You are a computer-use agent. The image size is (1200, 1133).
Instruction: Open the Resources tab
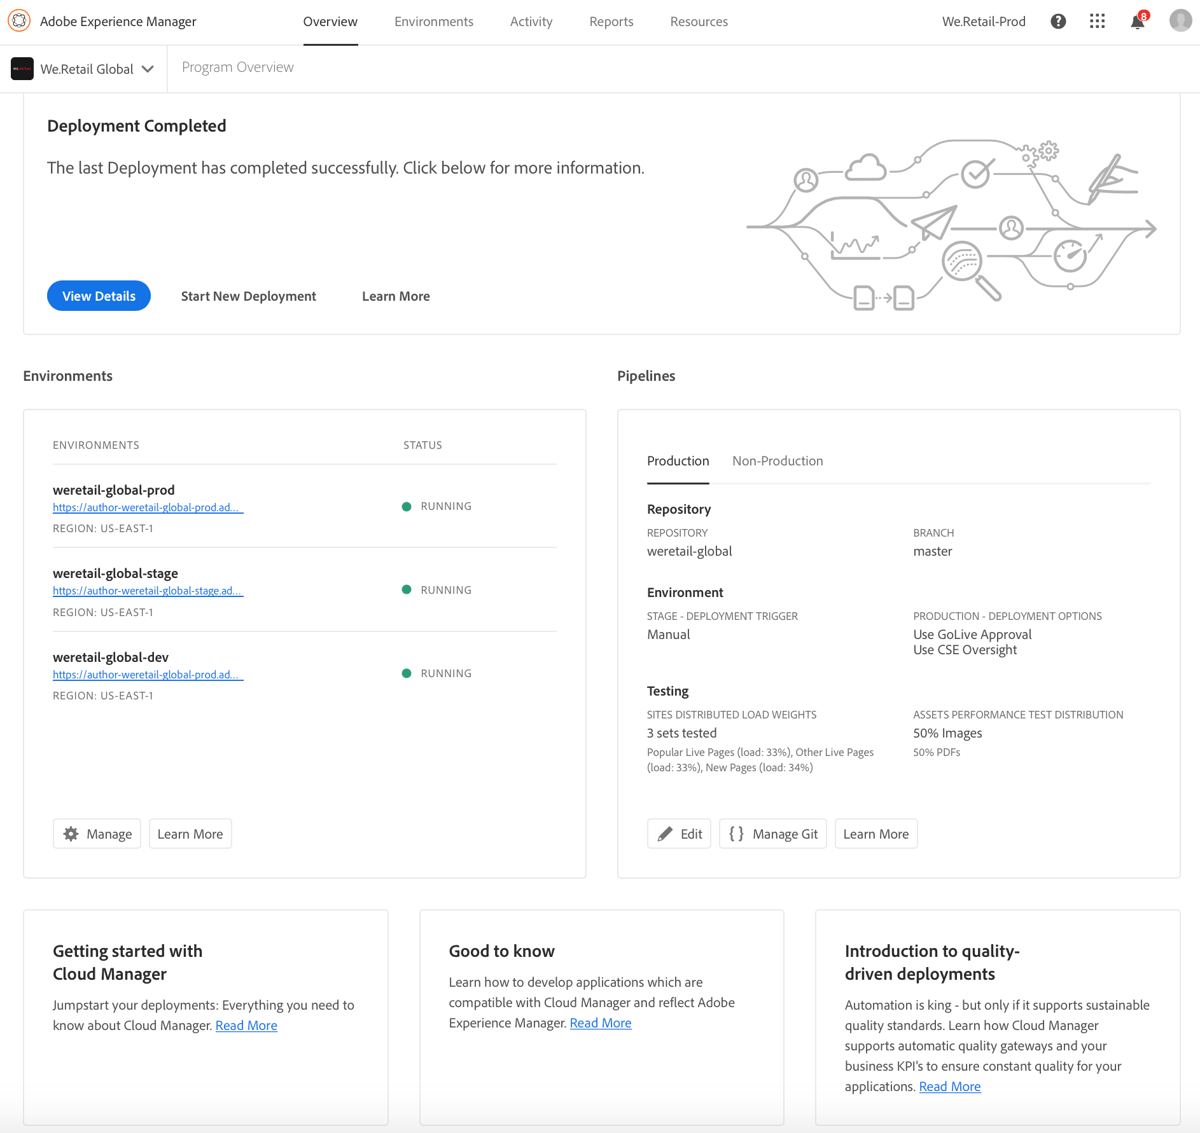(699, 21)
